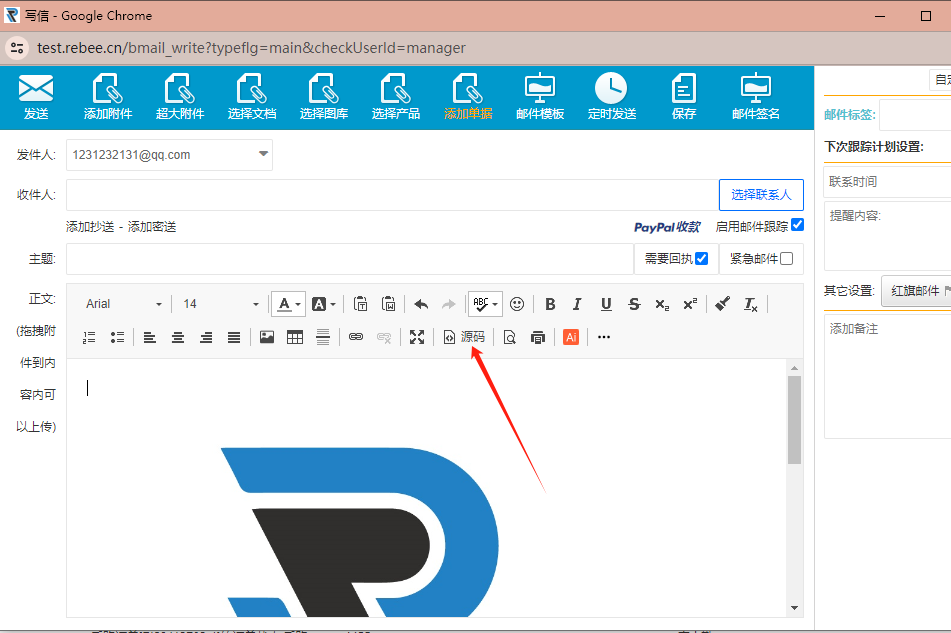Click the 收件人 recipient input field
The height and width of the screenshot is (633, 951).
pos(392,195)
